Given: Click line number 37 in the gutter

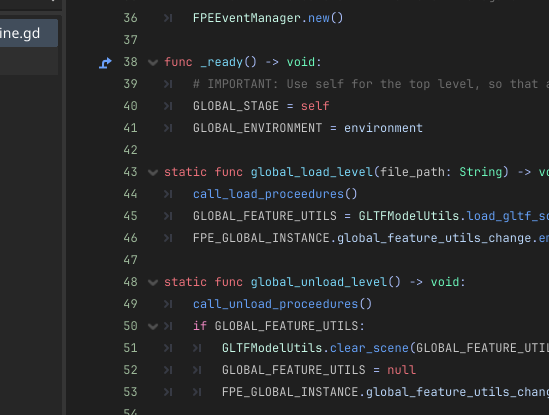Looking at the screenshot, I should [130, 40].
